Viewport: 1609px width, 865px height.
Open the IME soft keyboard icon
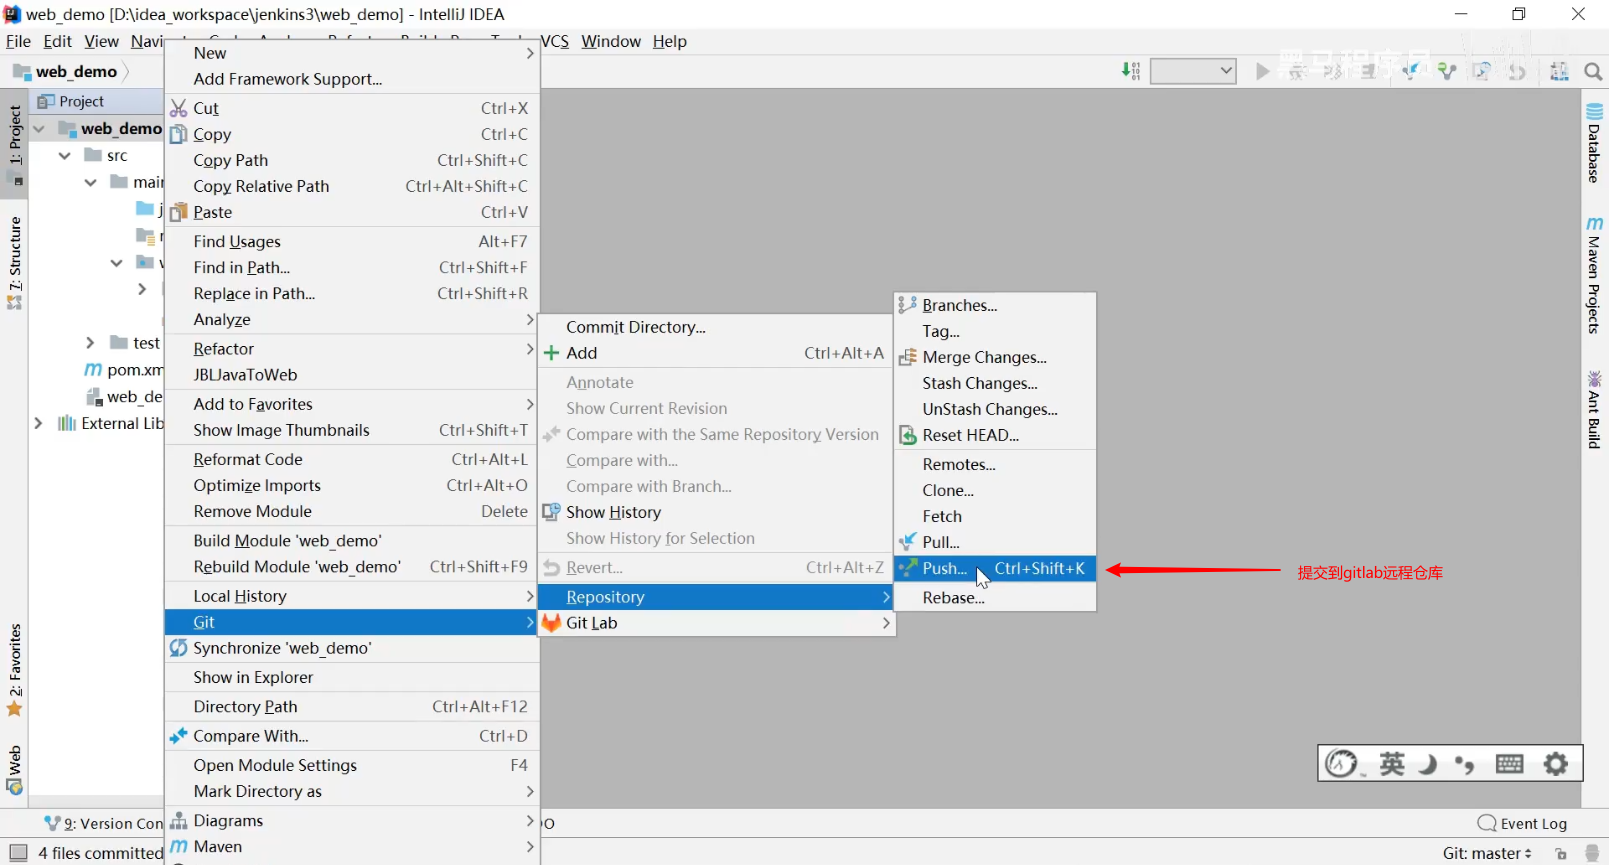(x=1509, y=764)
